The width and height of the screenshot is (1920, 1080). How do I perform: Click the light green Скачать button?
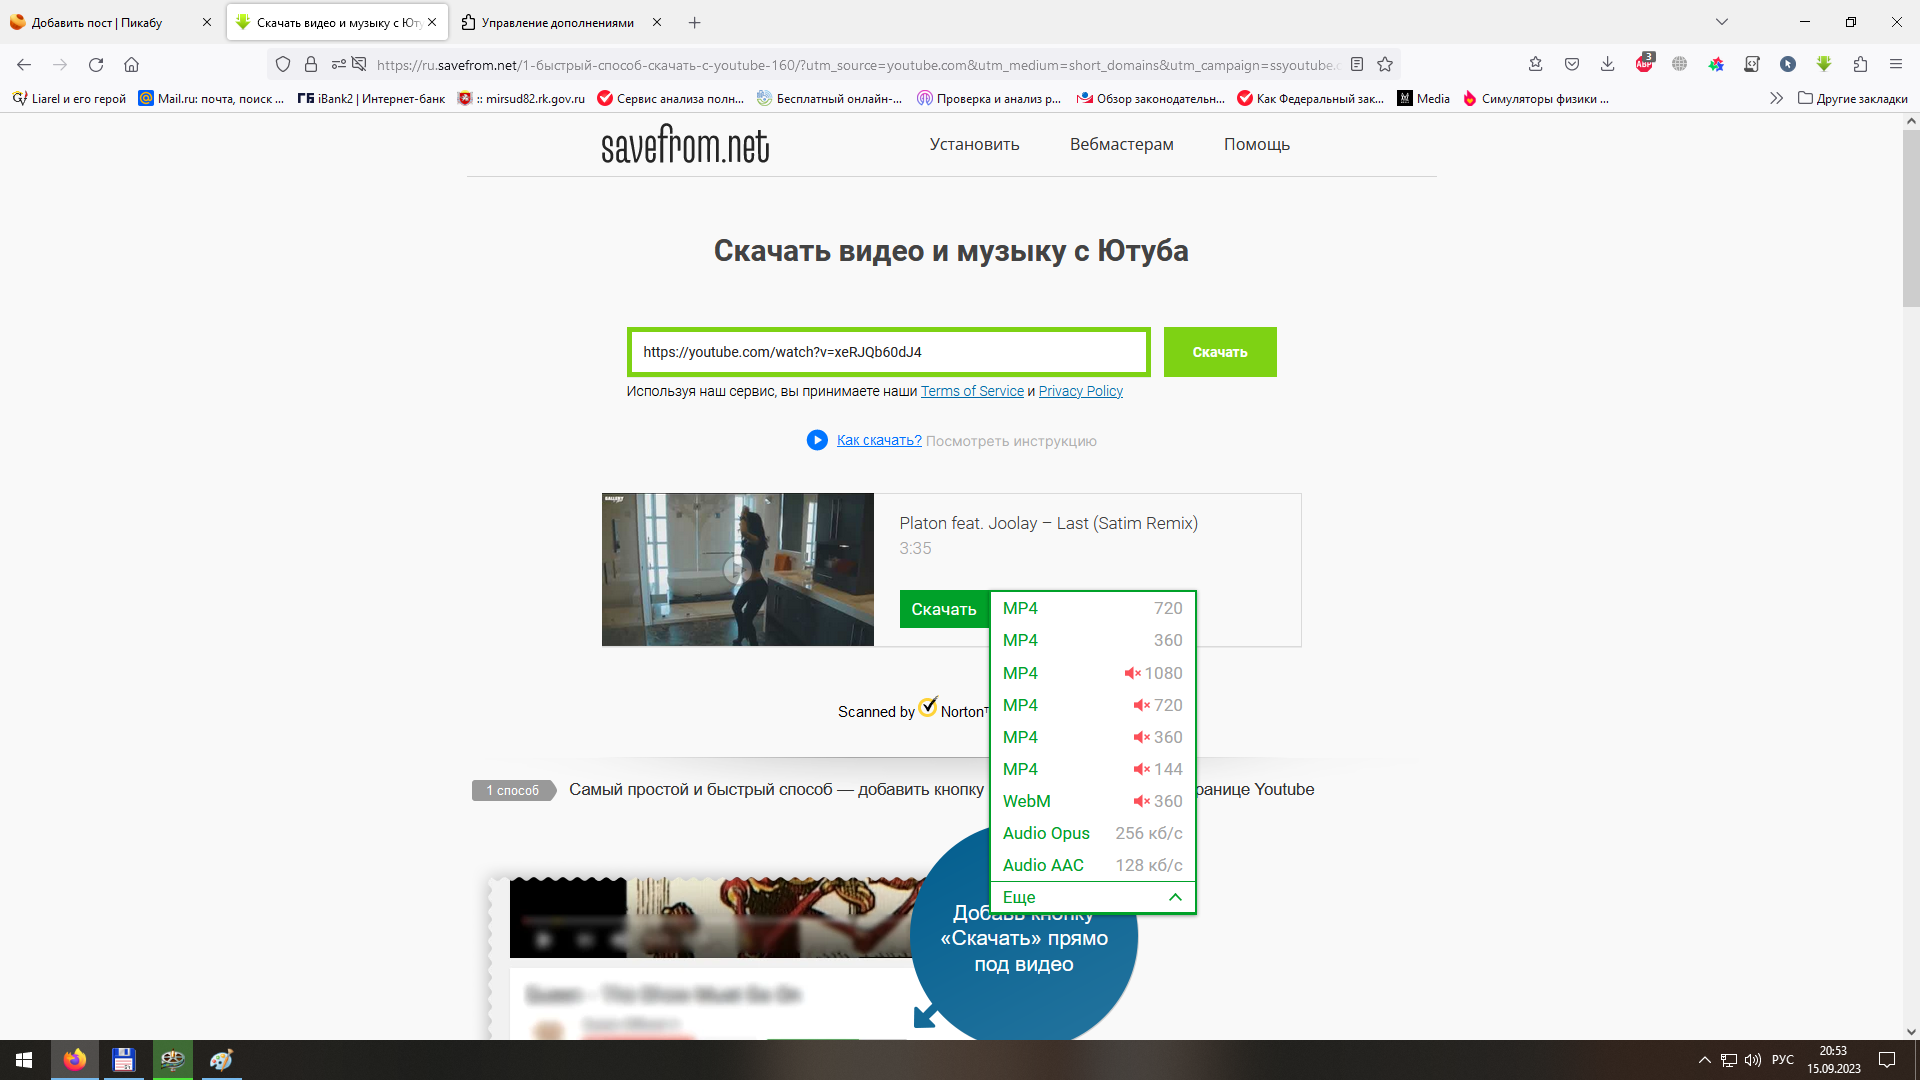(1220, 352)
